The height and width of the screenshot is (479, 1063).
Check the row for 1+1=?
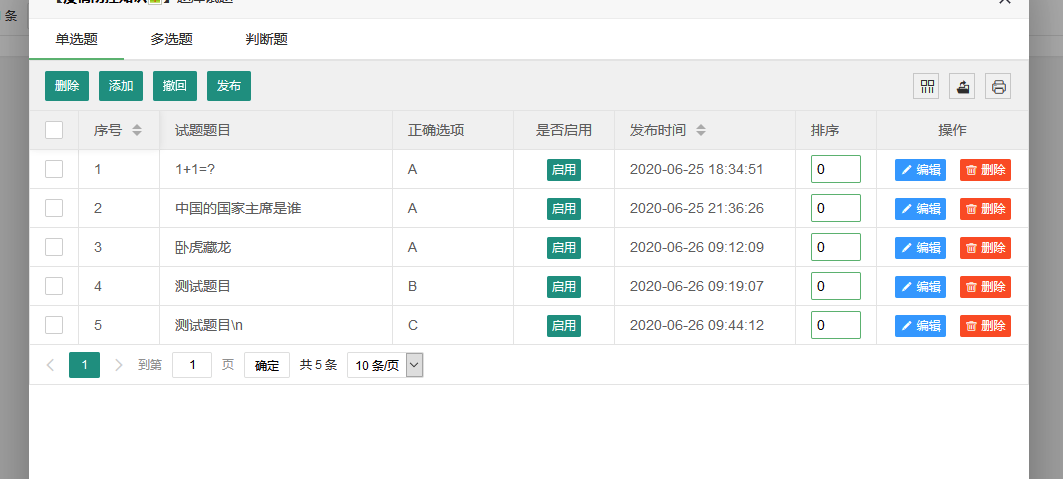click(54, 169)
